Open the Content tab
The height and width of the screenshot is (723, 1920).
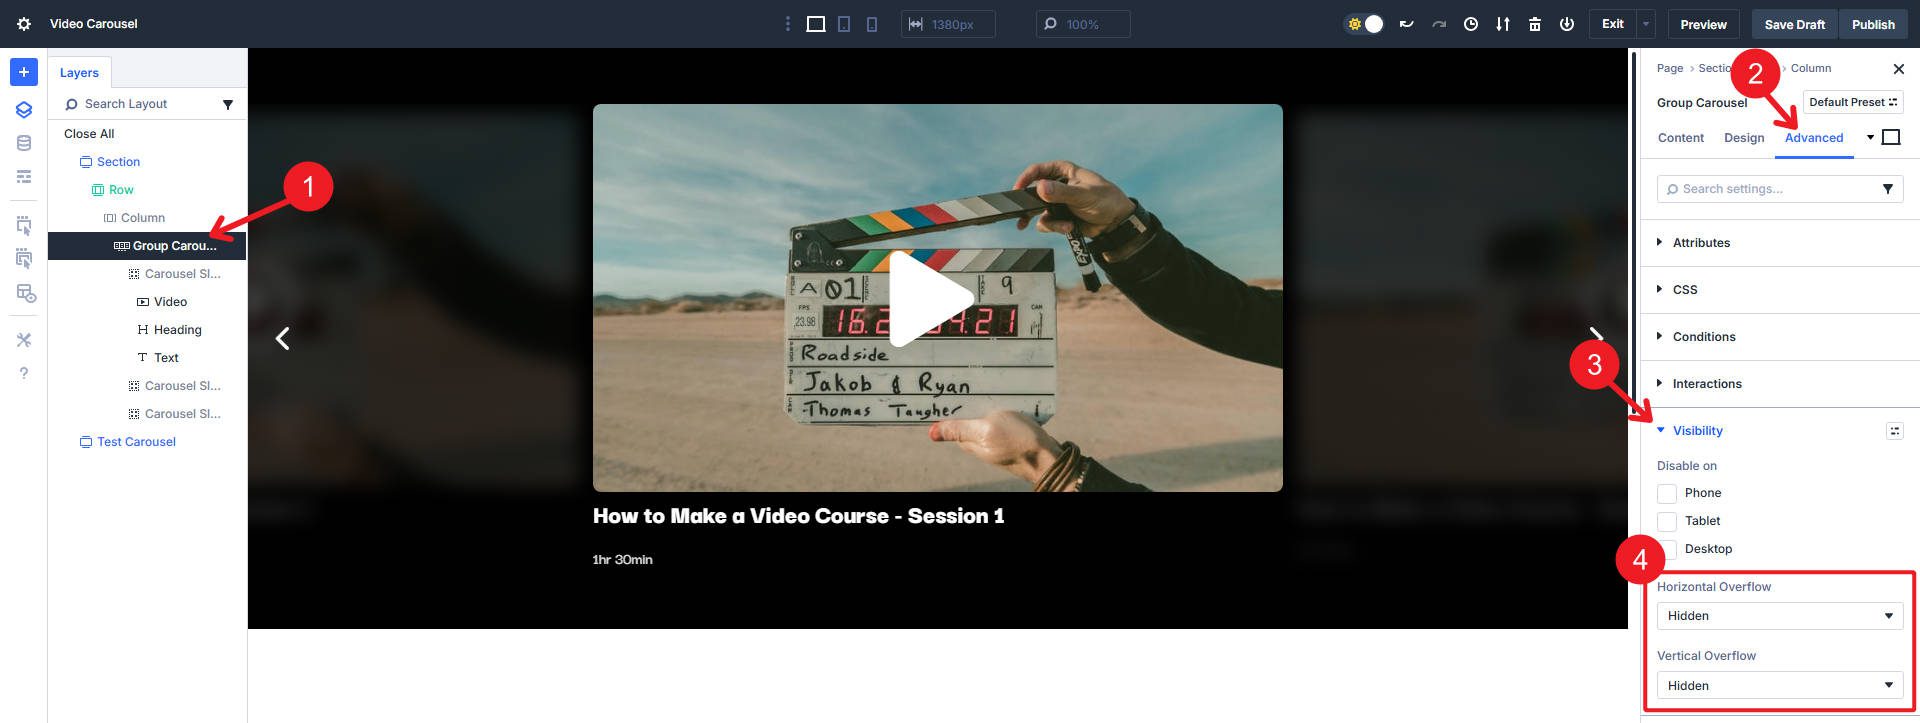(x=1680, y=138)
